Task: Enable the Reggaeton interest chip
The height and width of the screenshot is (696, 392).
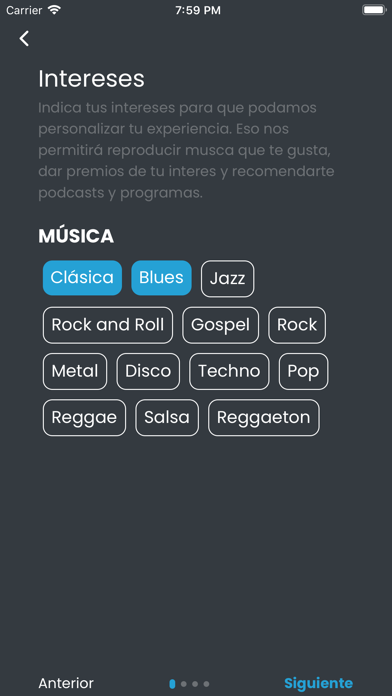Action: coord(264,418)
